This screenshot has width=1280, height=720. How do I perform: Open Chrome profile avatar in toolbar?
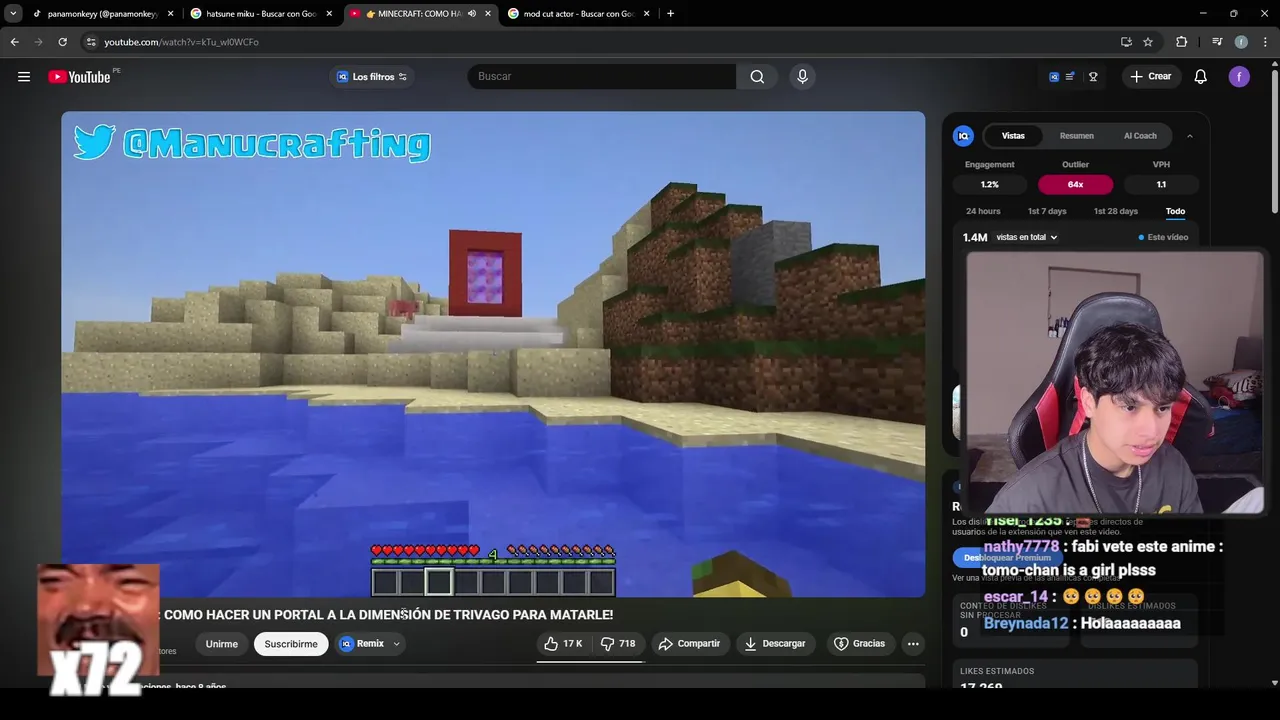pos(1241,42)
